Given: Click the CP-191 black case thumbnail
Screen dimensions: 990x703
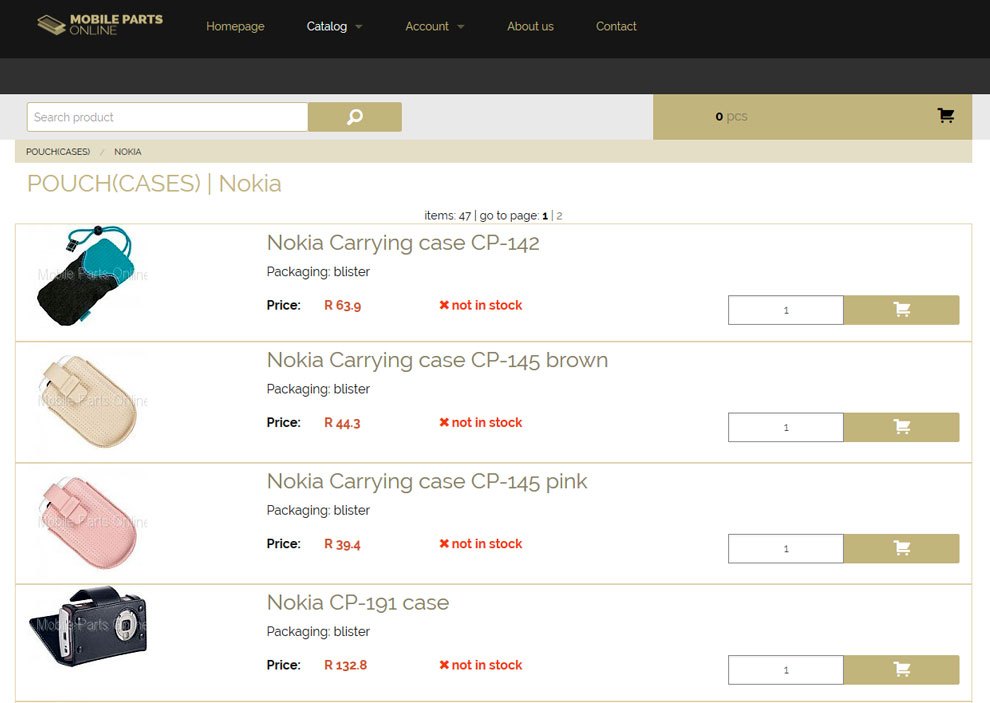Looking at the screenshot, I should [x=88, y=626].
